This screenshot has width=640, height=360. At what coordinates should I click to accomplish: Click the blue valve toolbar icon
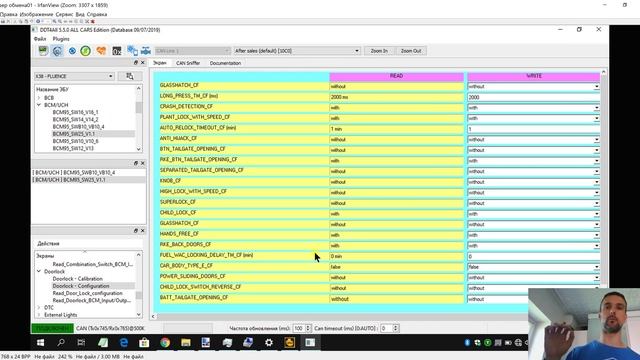coord(146,51)
